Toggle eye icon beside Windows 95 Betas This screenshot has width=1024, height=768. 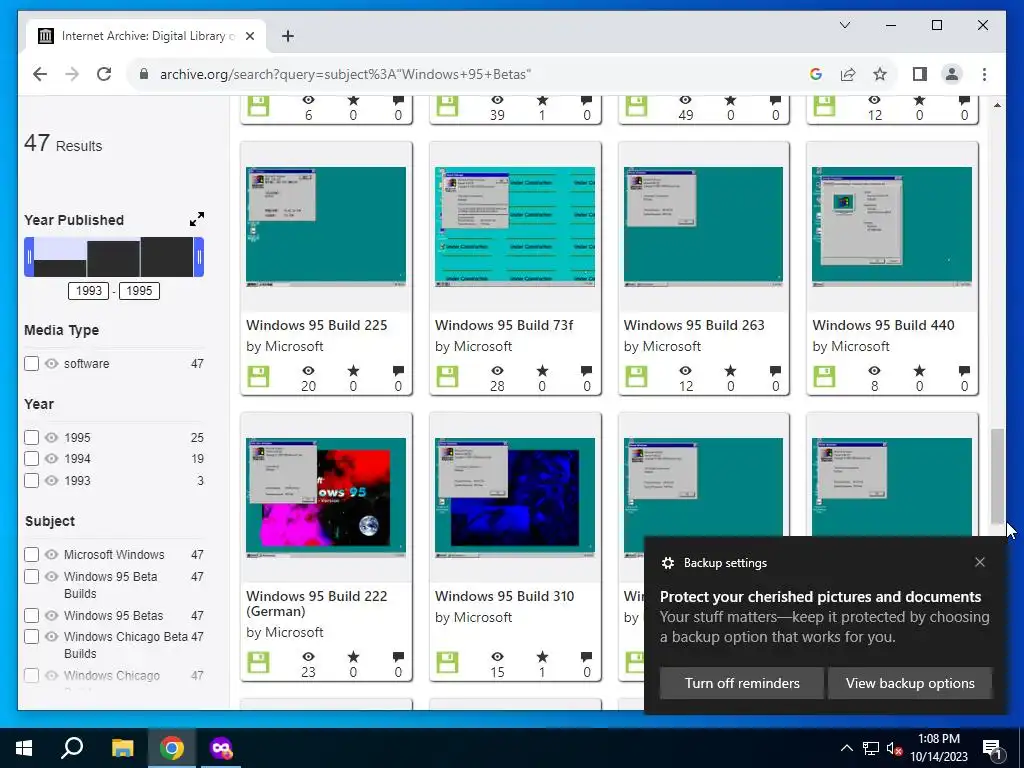click(x=52, y=616)
